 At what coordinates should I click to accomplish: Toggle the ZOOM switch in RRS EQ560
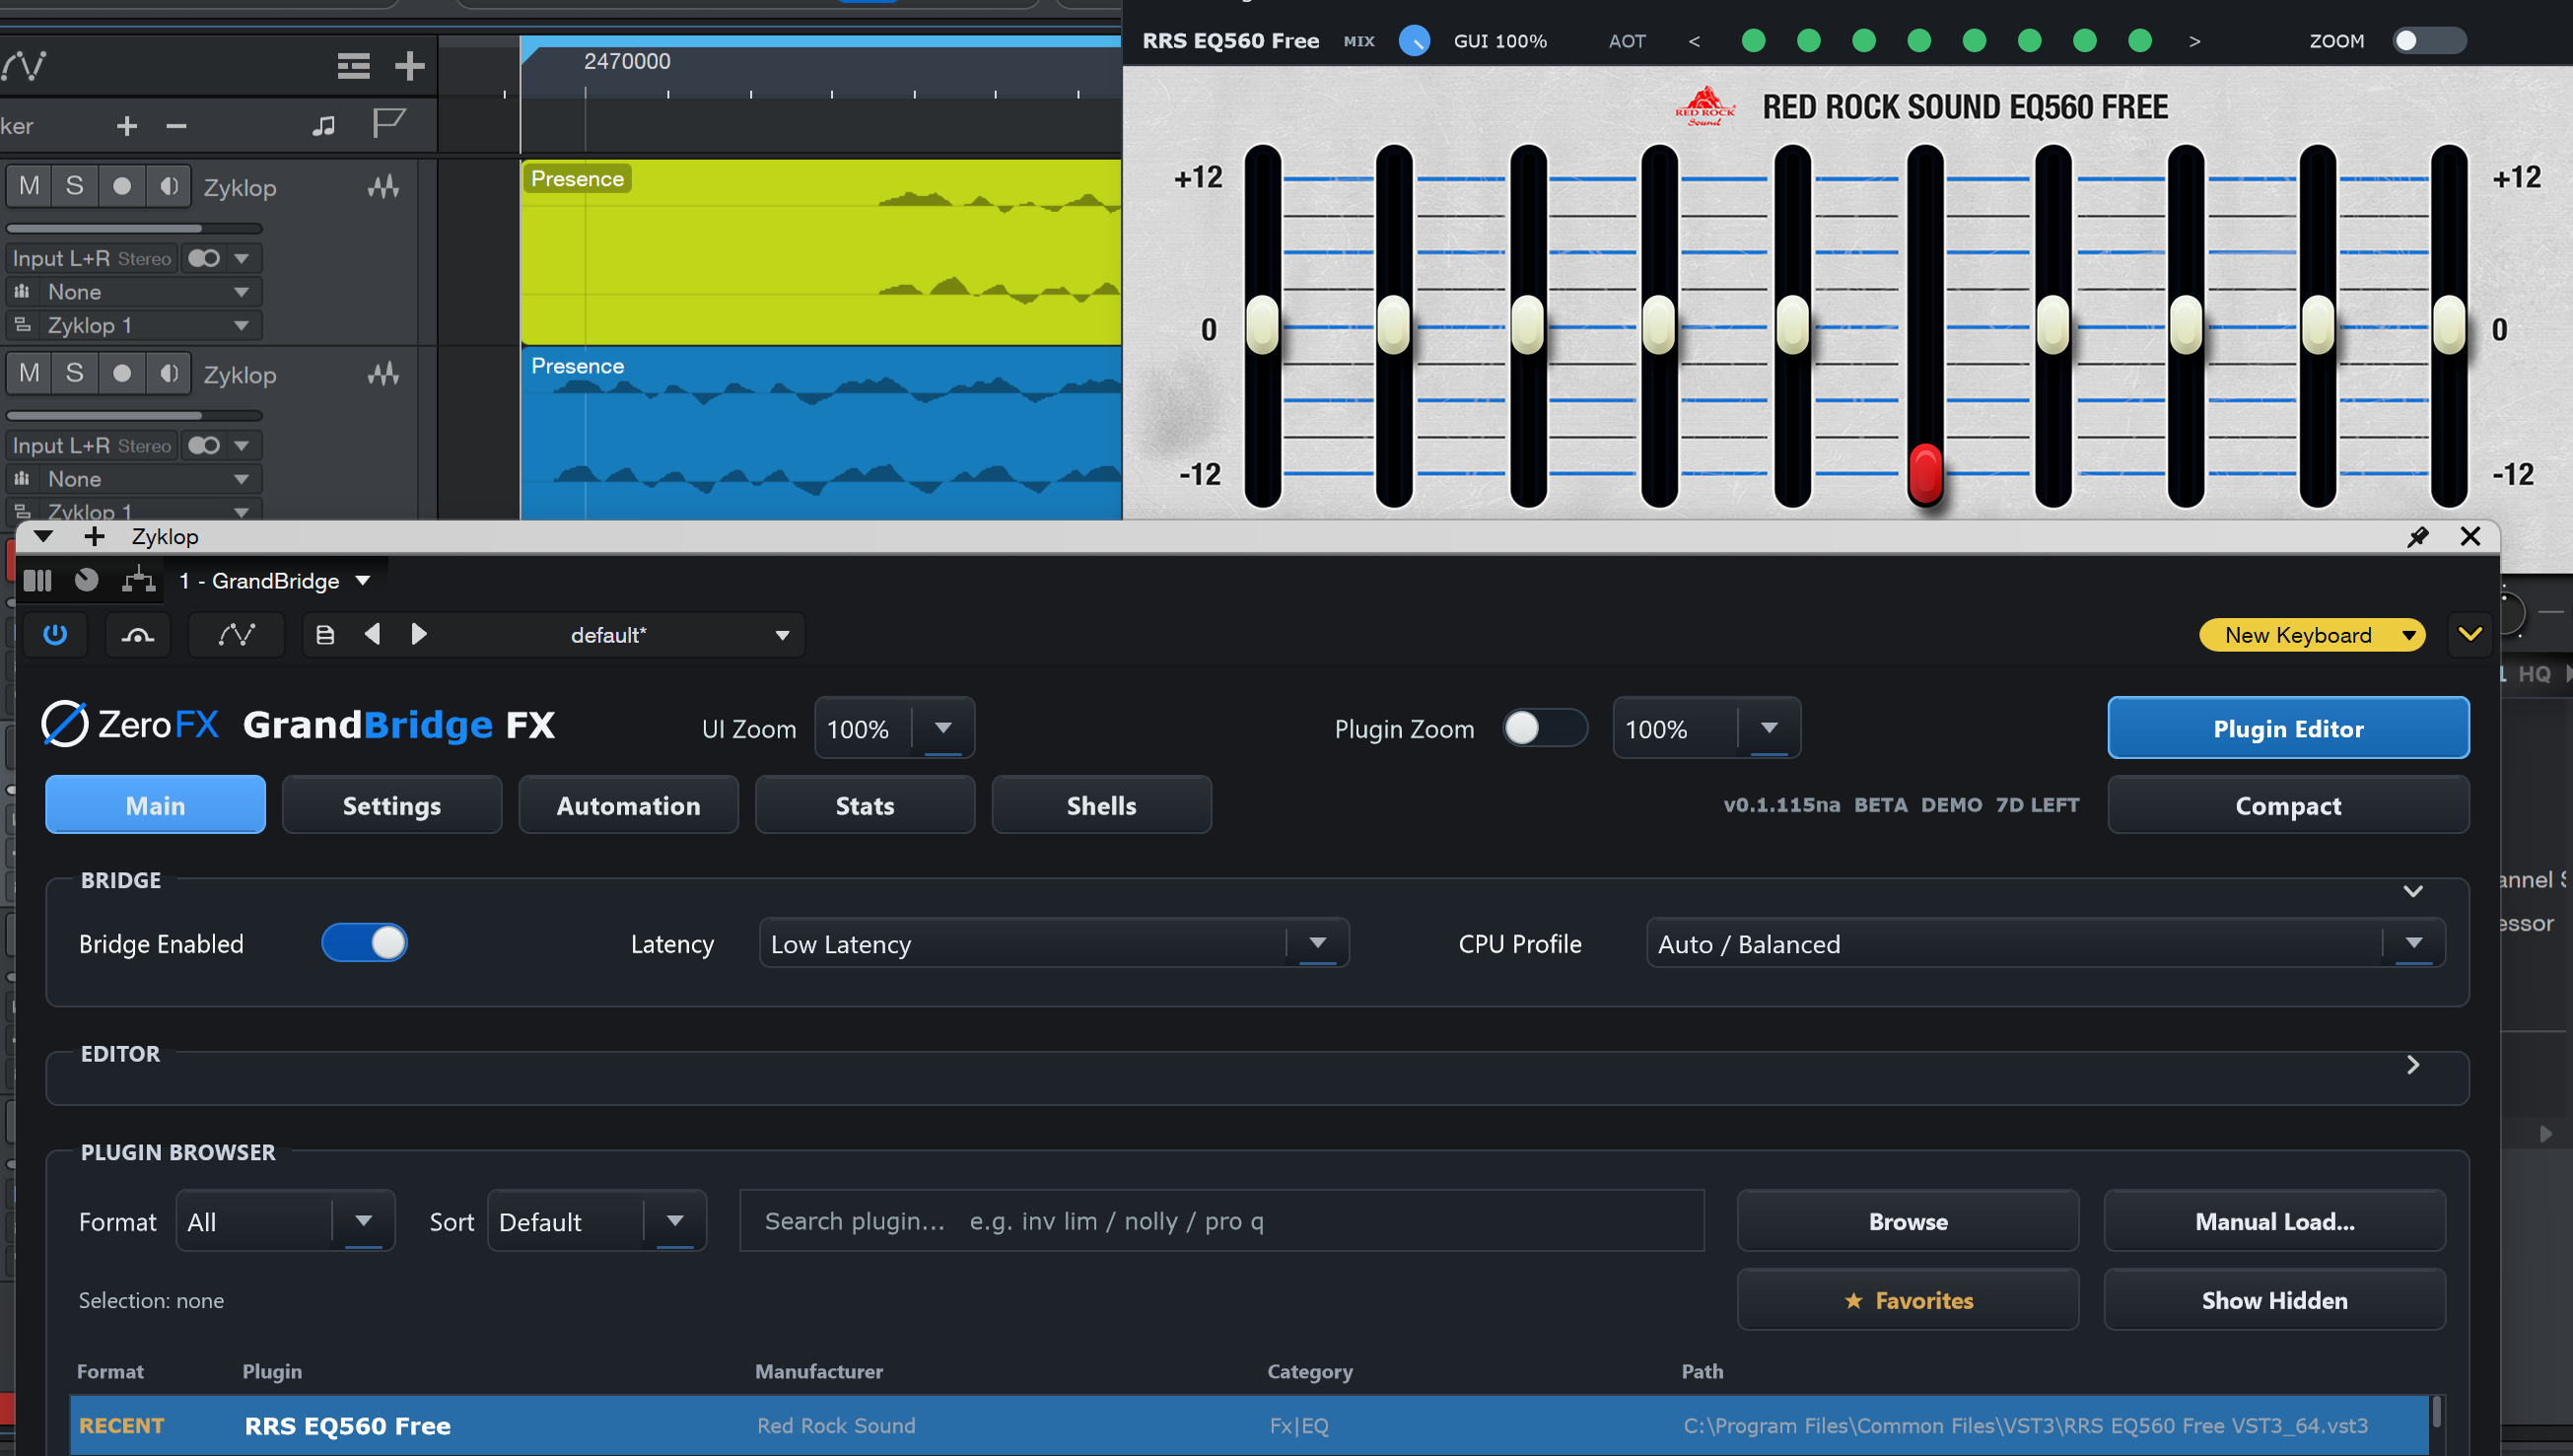[x=2429, y=40]
